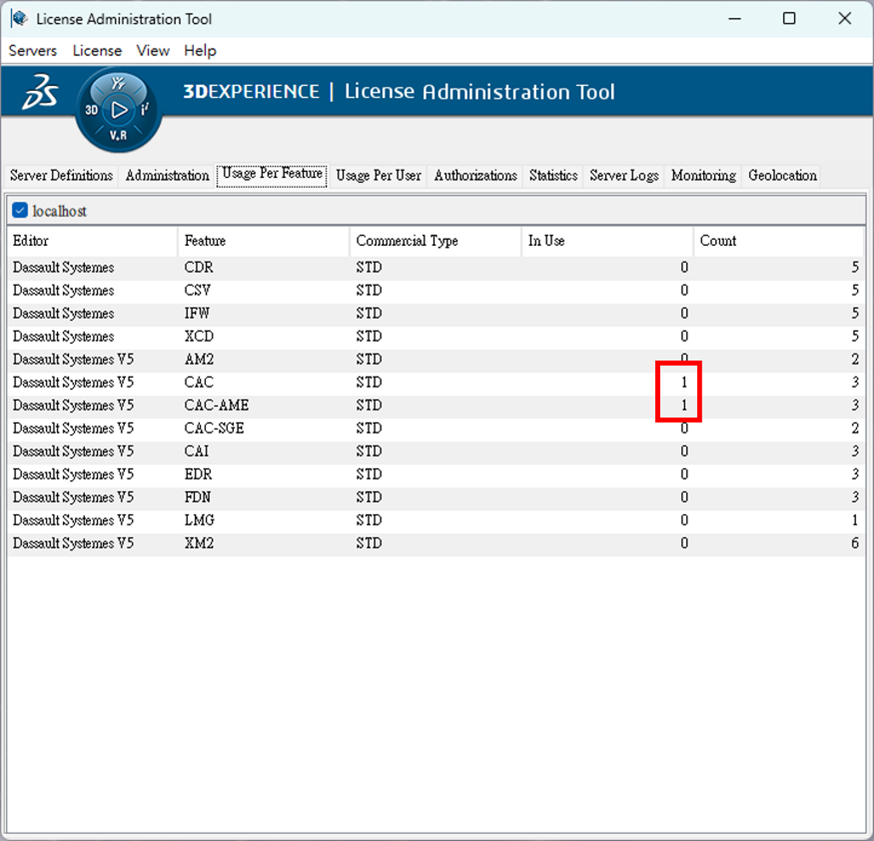
Task: Click the In Use value for CAC-AME
Action: coord(684,405)
